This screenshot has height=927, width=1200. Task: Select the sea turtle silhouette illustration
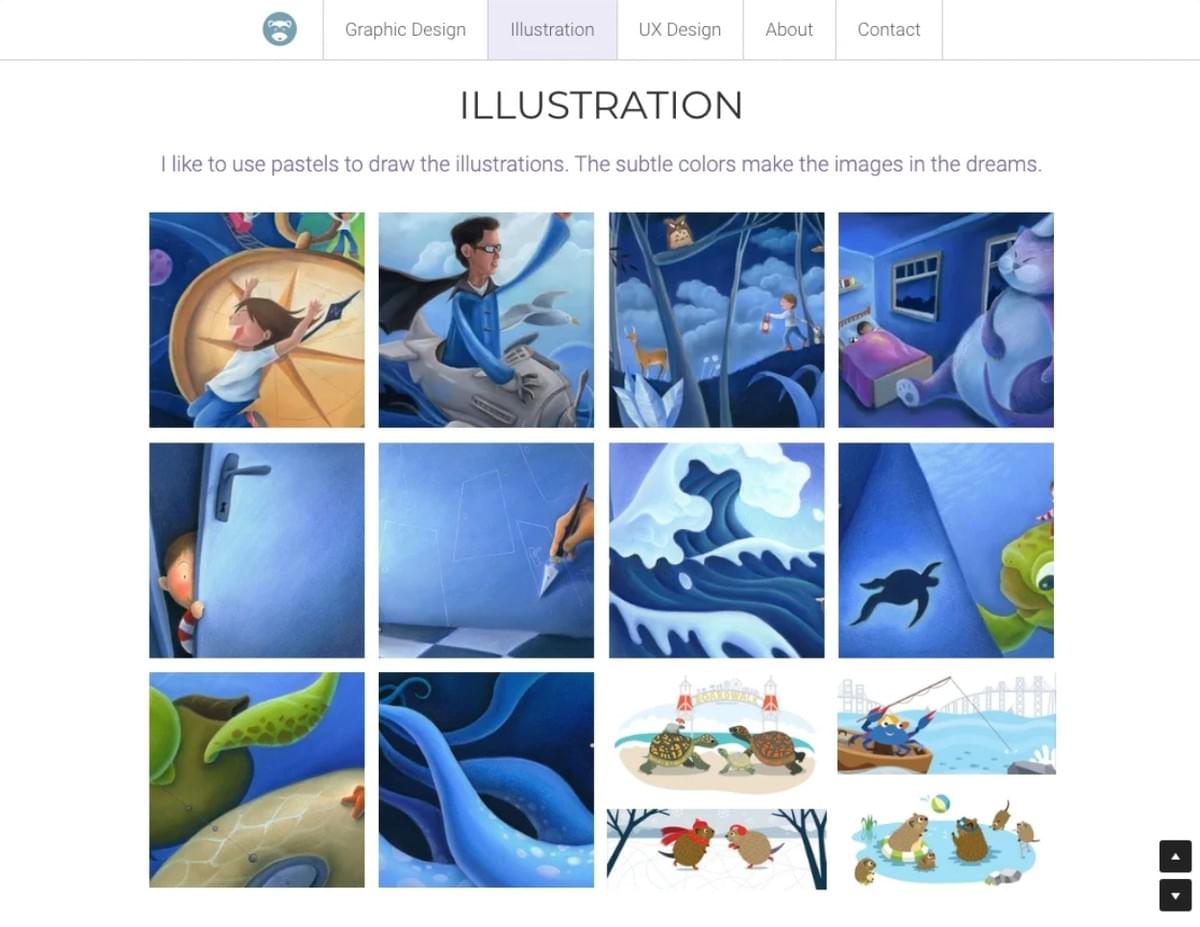(946, 550)
